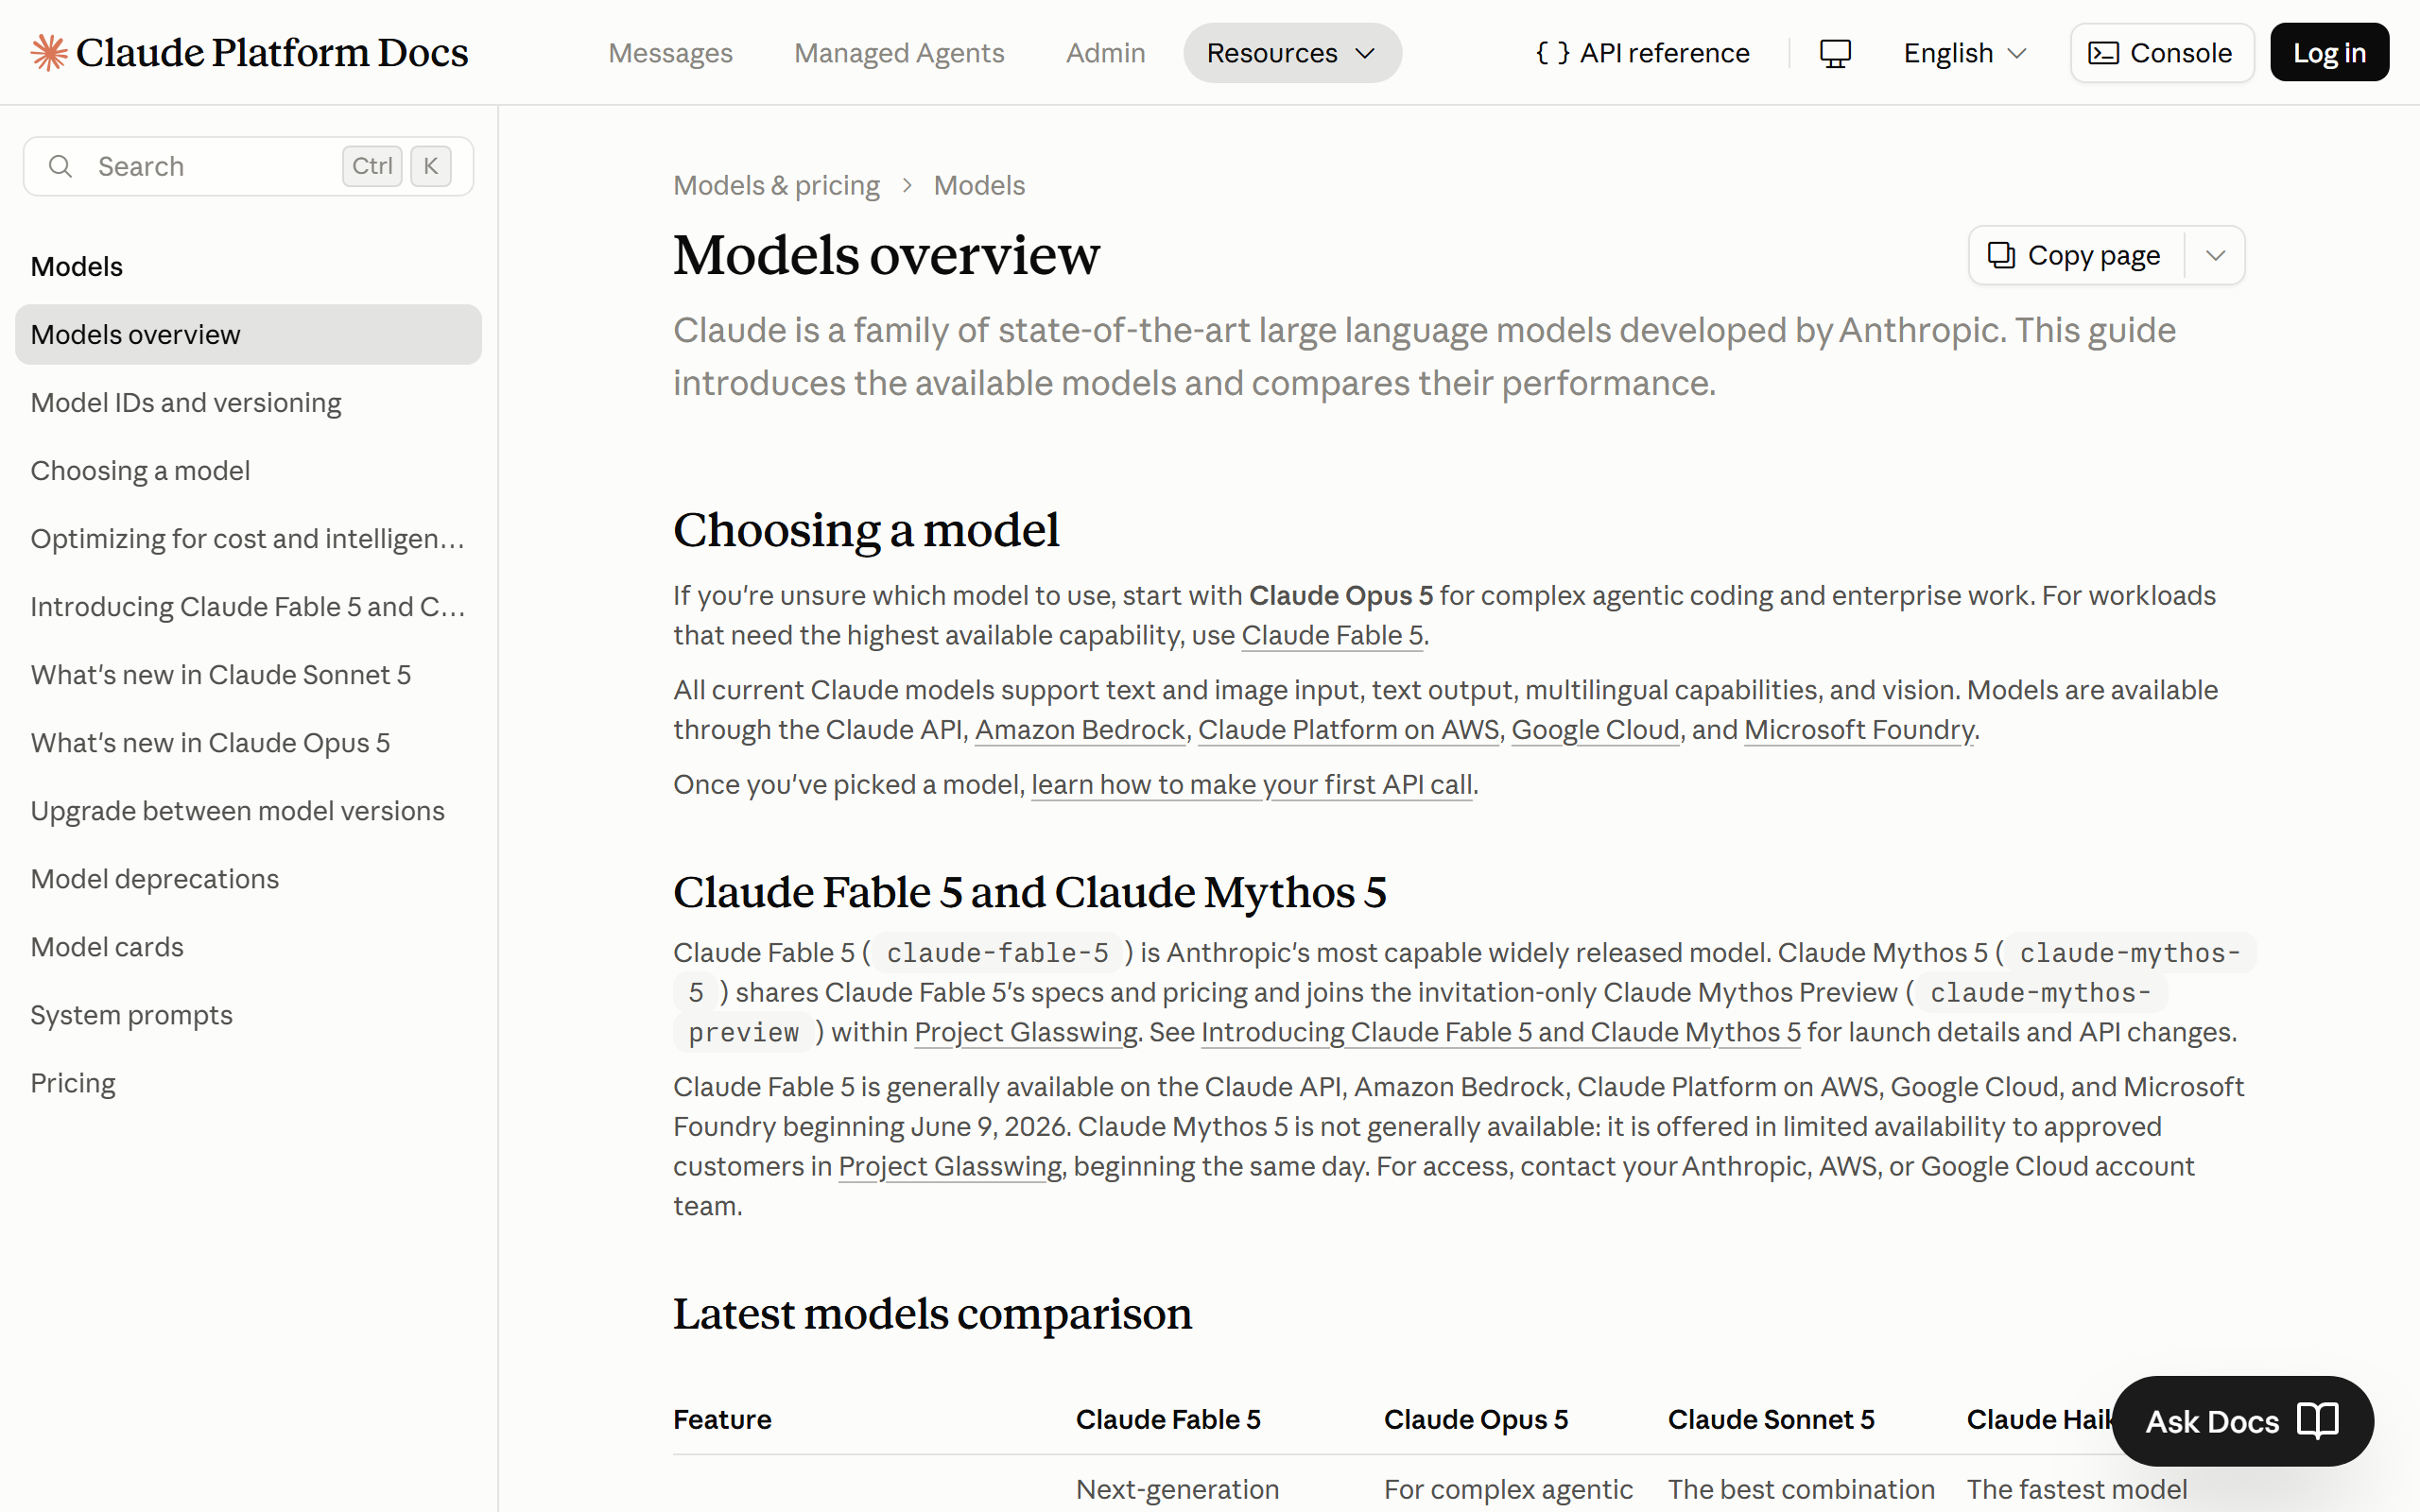This screenshot has height=1512, width=2420.
Task: Open the Ask Docs chat button
Action: coord(2242,1421)
